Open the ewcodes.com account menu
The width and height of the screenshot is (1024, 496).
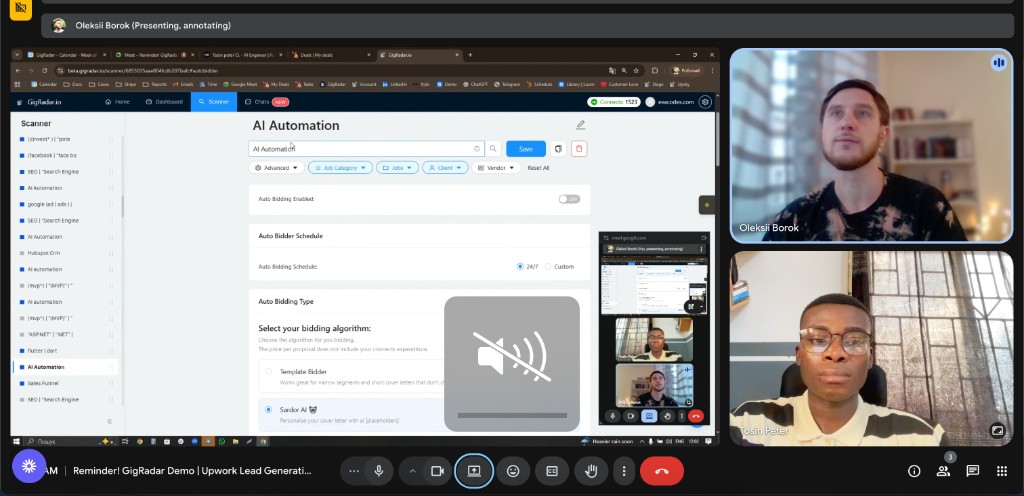[670, 102]
